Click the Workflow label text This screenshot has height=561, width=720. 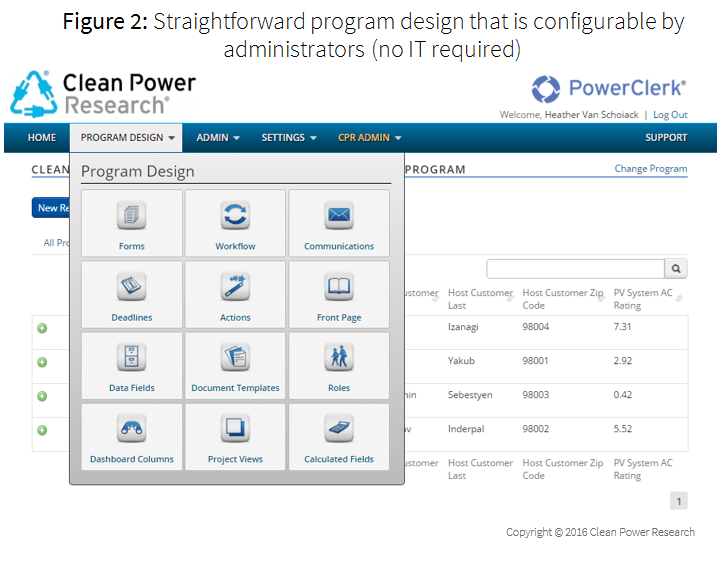235,247
